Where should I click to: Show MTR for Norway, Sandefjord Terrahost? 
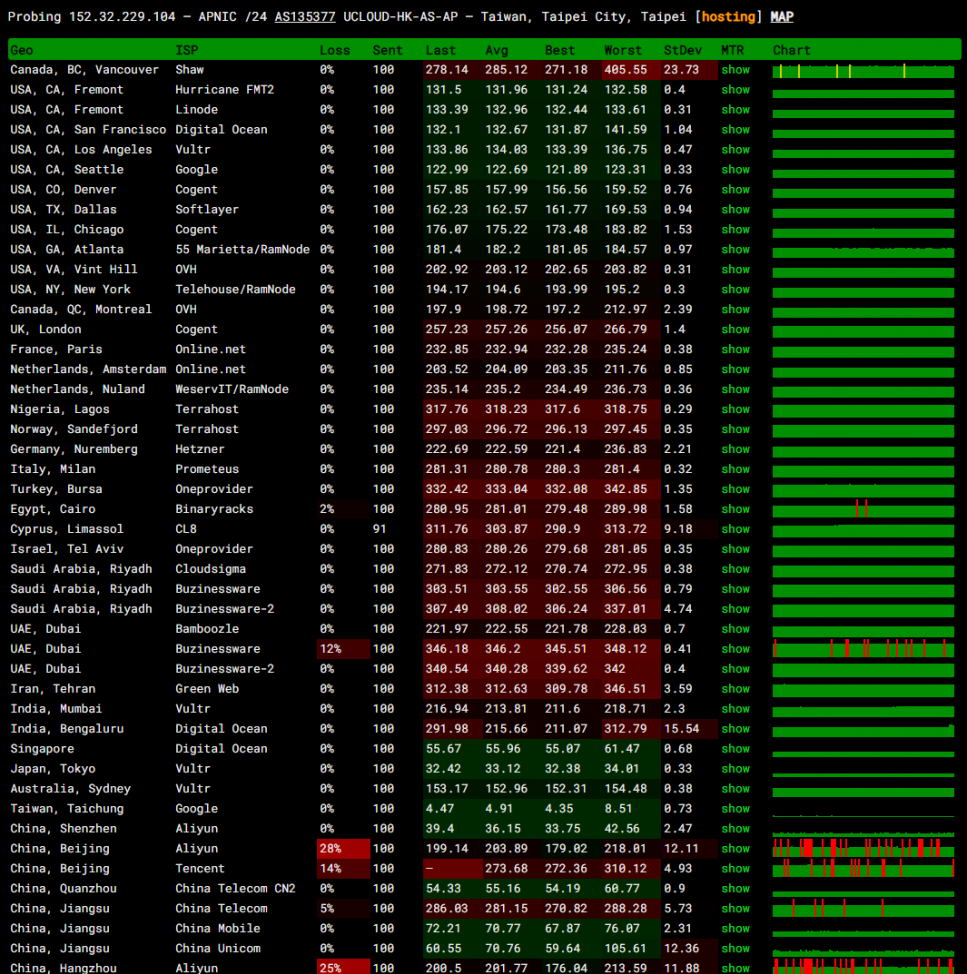(x=735, y=429)
